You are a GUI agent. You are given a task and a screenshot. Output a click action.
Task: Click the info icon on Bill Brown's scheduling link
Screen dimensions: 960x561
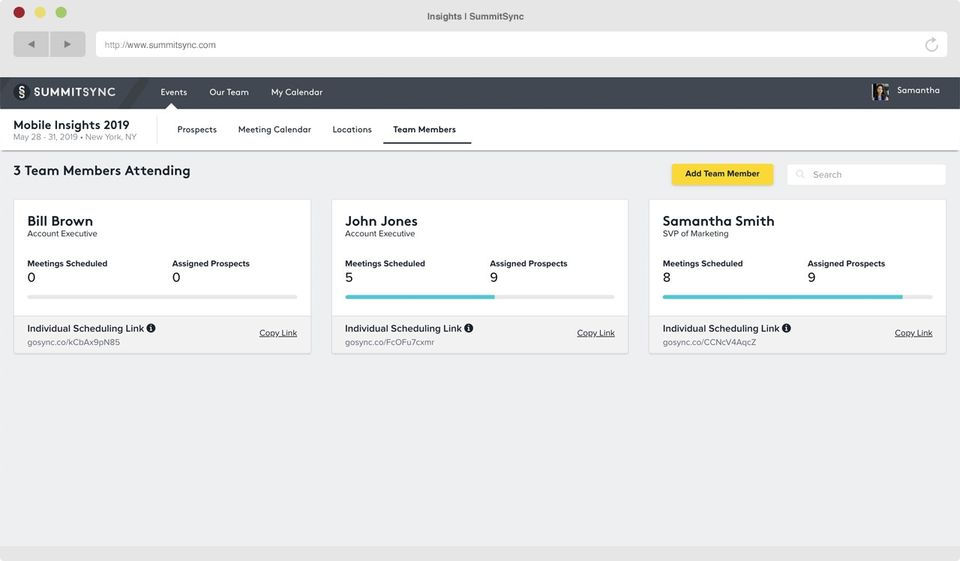(x=151, y=328)
